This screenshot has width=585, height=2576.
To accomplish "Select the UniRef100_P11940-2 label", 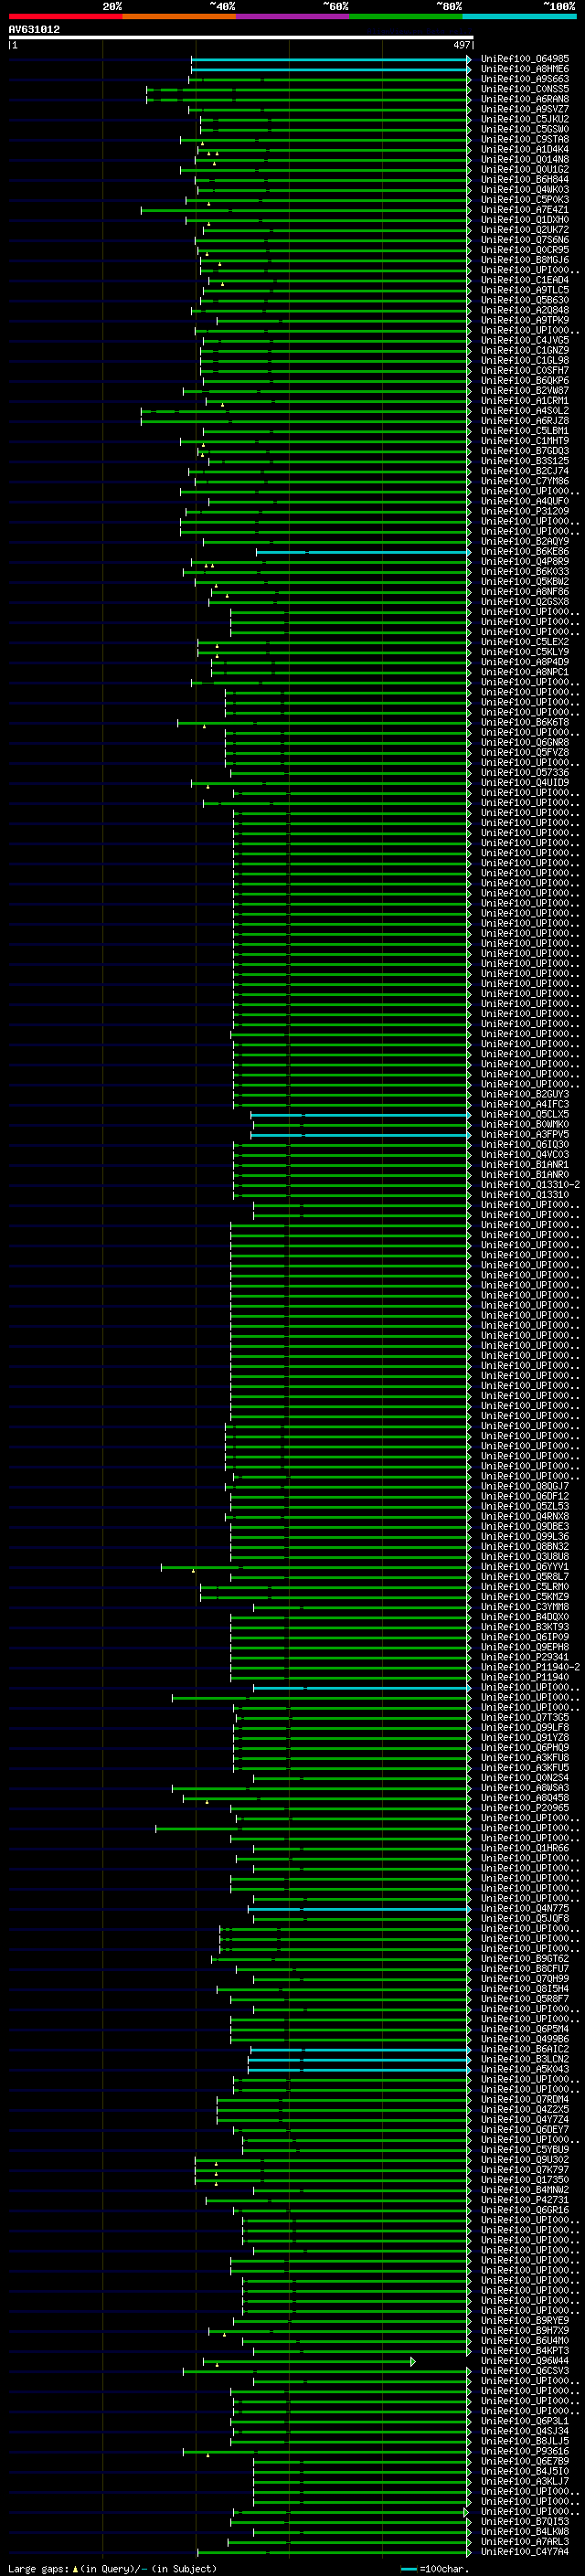I will click(531, 1667).
